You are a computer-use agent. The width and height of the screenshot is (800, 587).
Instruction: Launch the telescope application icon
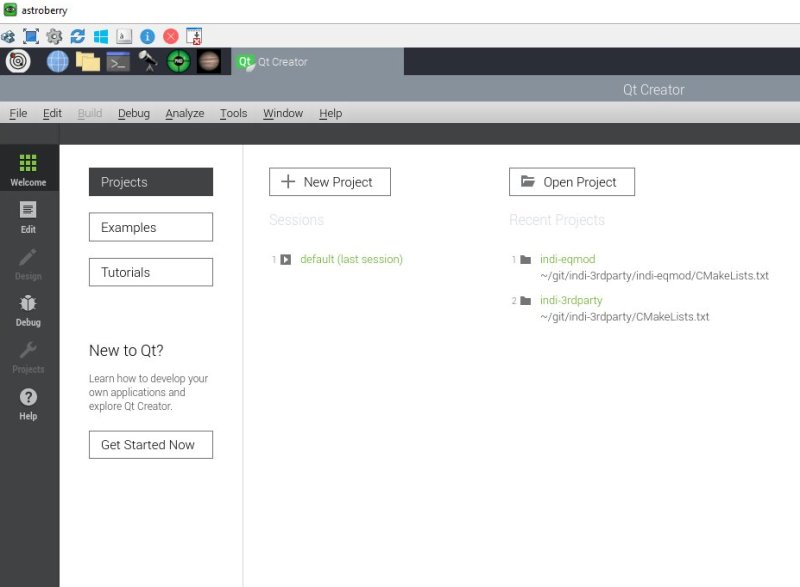pyautogui.click(x=148, y=61)
